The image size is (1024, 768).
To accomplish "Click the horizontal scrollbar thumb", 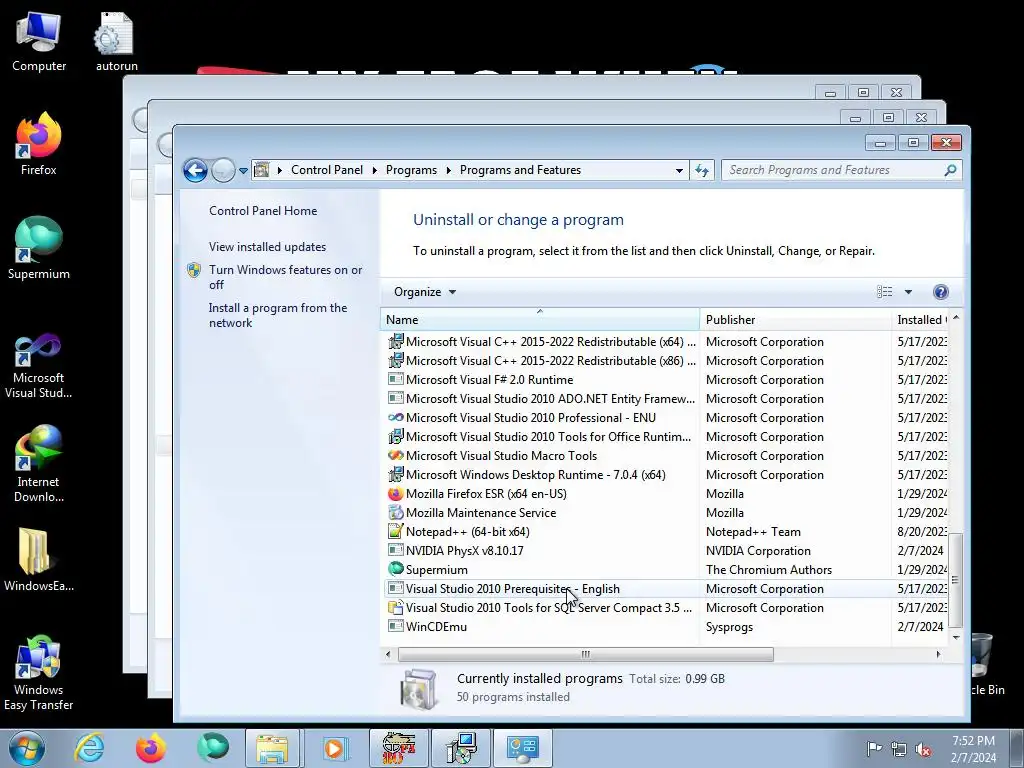I will tap(586, 654).
